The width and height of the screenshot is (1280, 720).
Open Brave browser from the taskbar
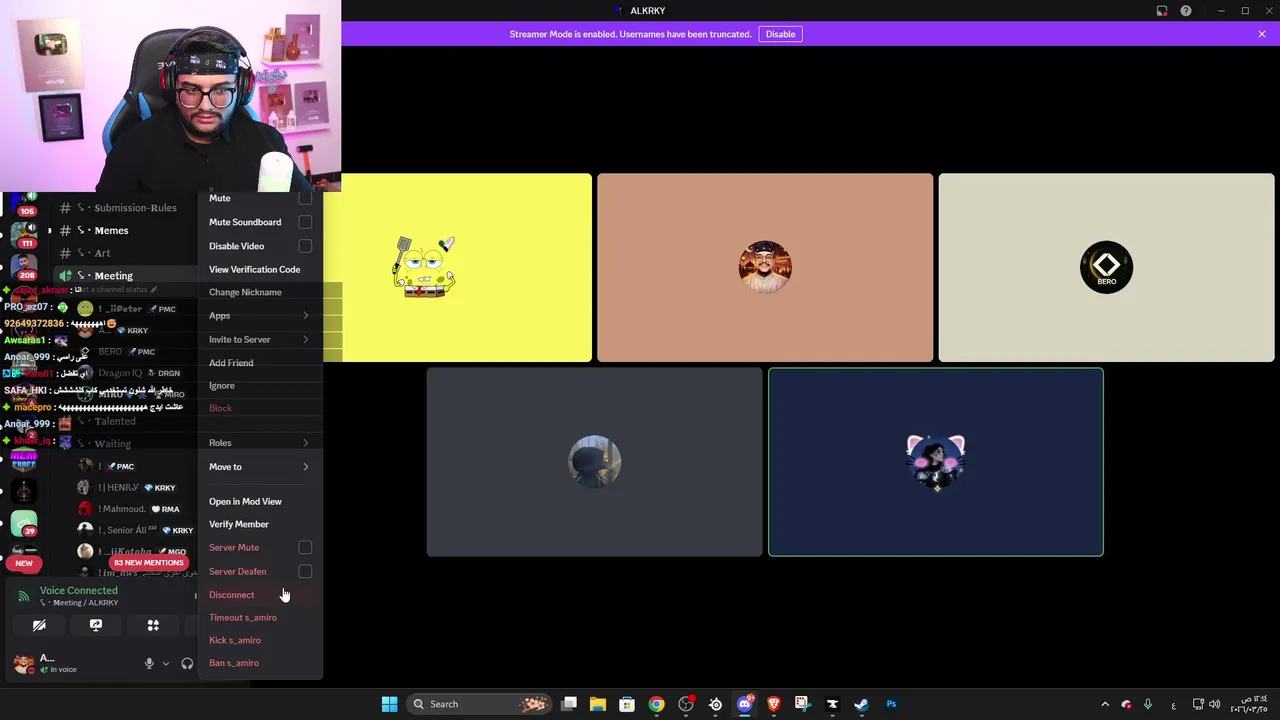pyautogui.click(x=773, y=704)
